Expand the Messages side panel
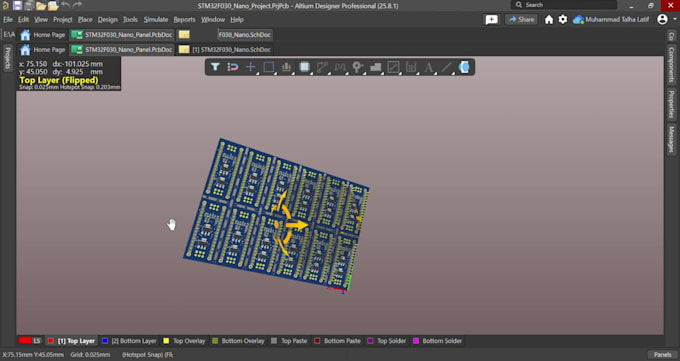The height and width of the screenshot is (361, 680). [x=671, y=139]
